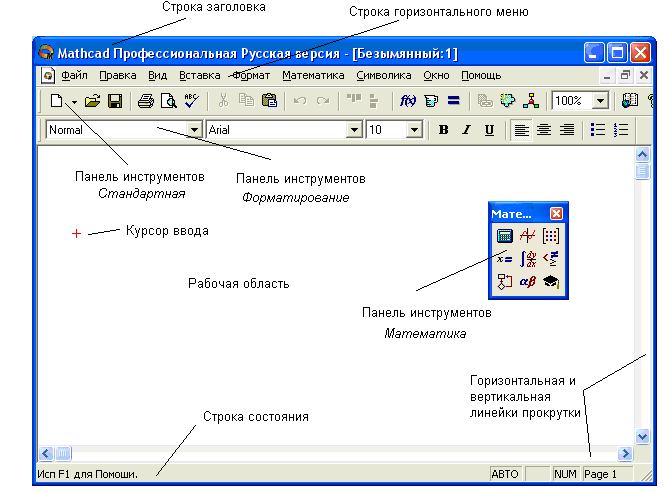Close the Мате... floating toolbar
This screenshot has width=666, height=492.
(556, 213)
